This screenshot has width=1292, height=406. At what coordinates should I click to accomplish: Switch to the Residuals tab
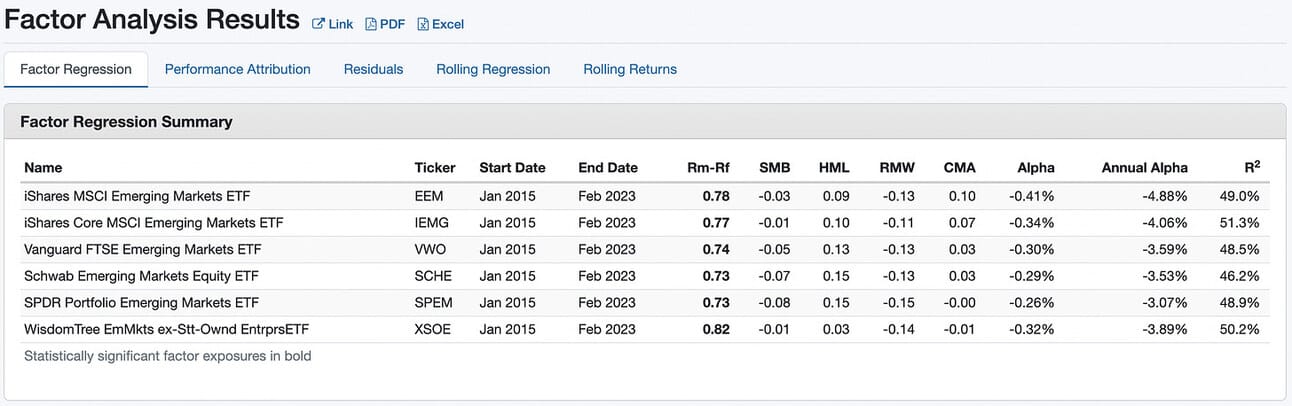[373, 69]
